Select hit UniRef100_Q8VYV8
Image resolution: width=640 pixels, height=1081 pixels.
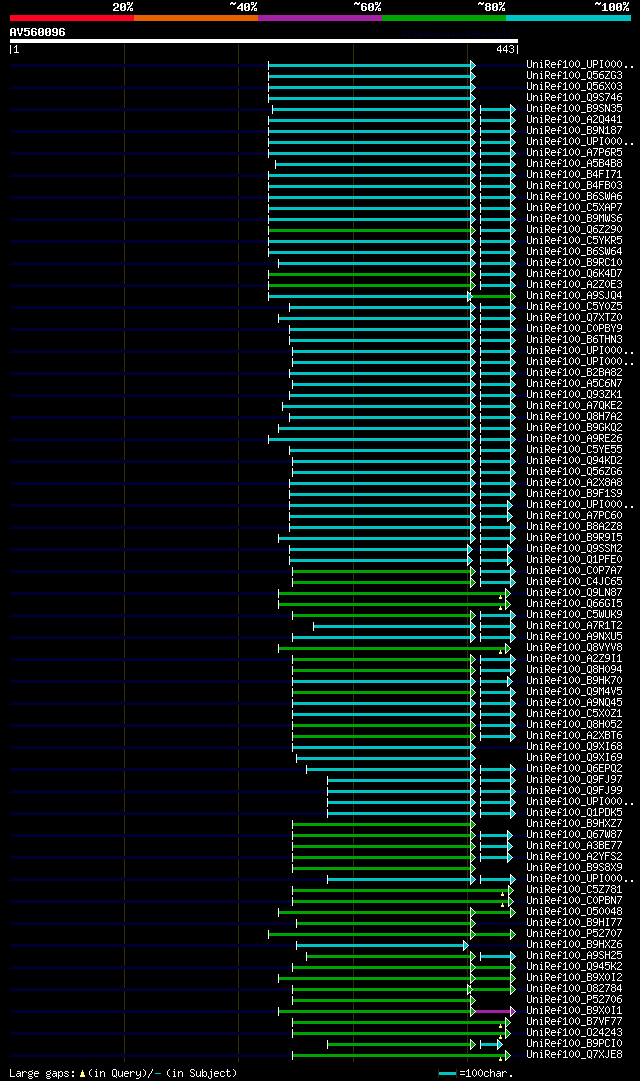tap(574, 649)
